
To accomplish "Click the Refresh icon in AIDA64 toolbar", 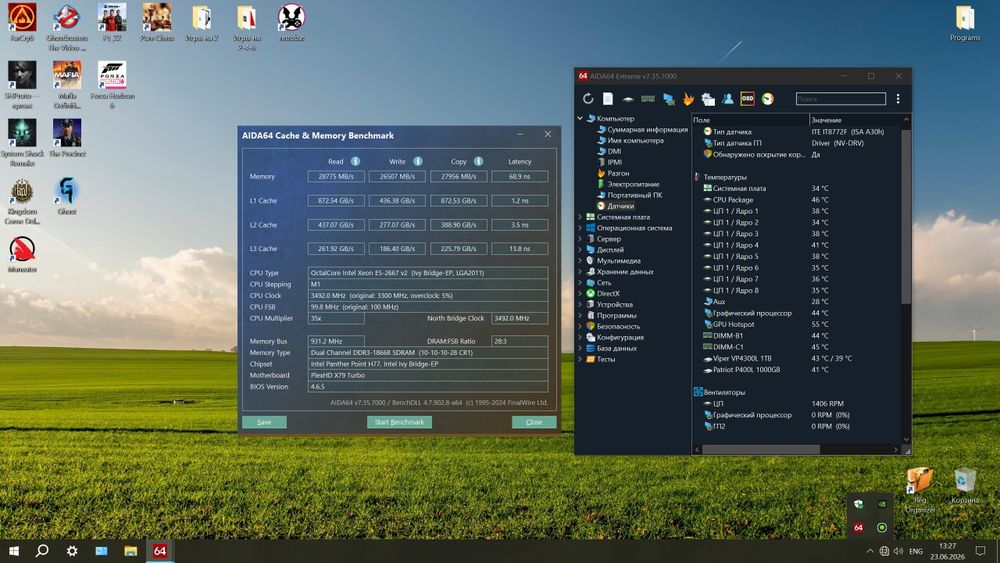I will click(x=587, y=99).
